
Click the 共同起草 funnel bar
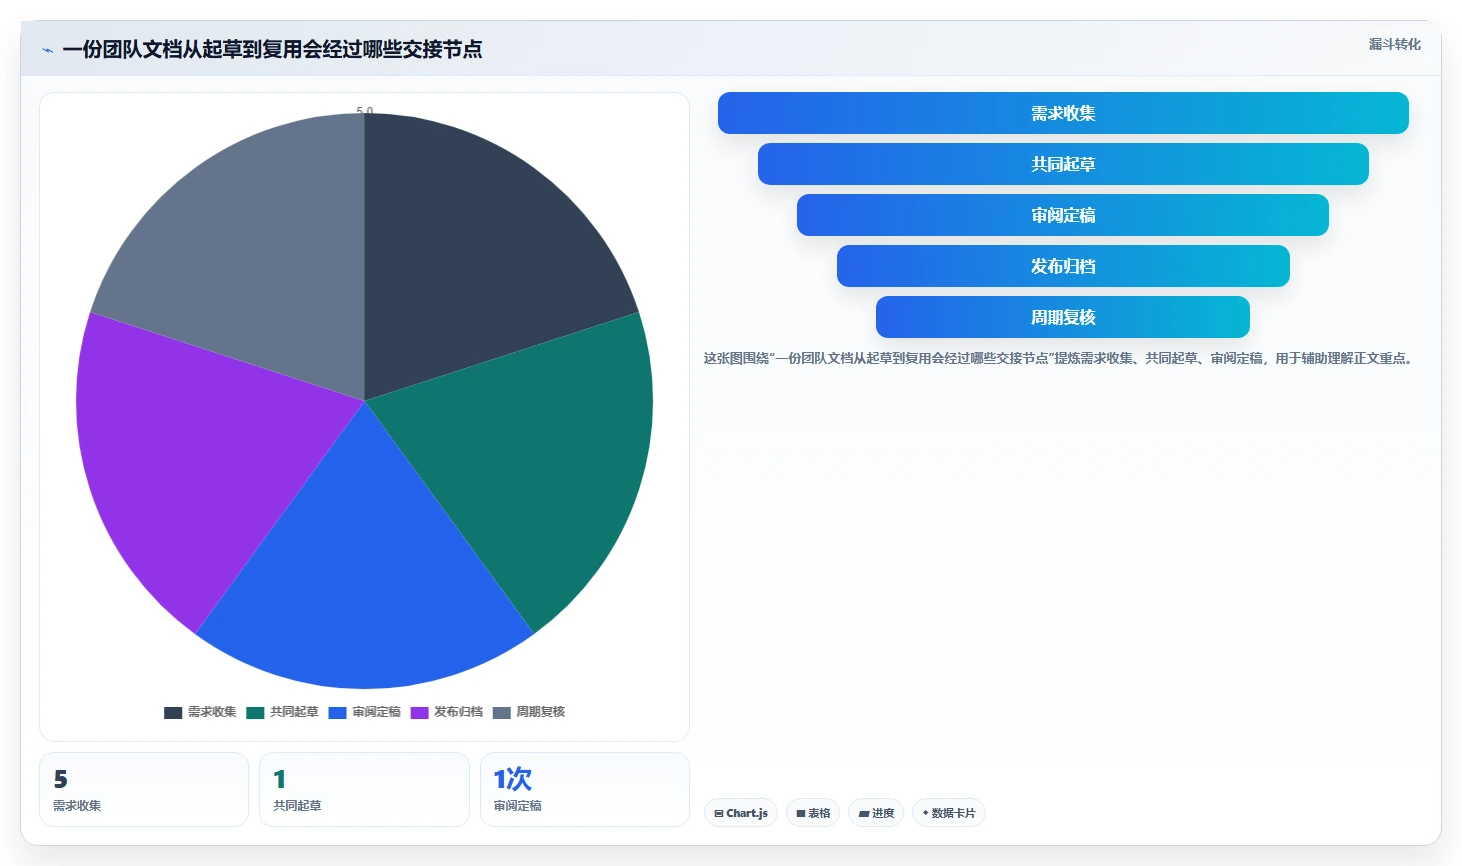click(x=1063, y=164)
